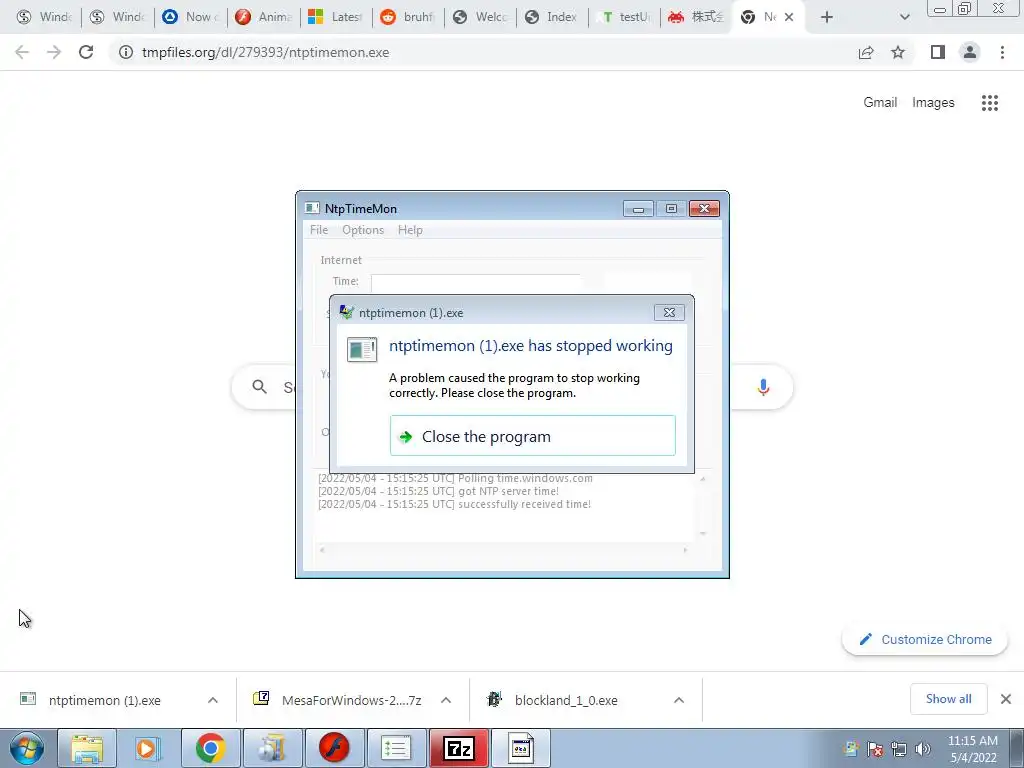Open the Options menu in NtpTimeMon
This screenshot has width=1024, height=768.
[363, 230]
